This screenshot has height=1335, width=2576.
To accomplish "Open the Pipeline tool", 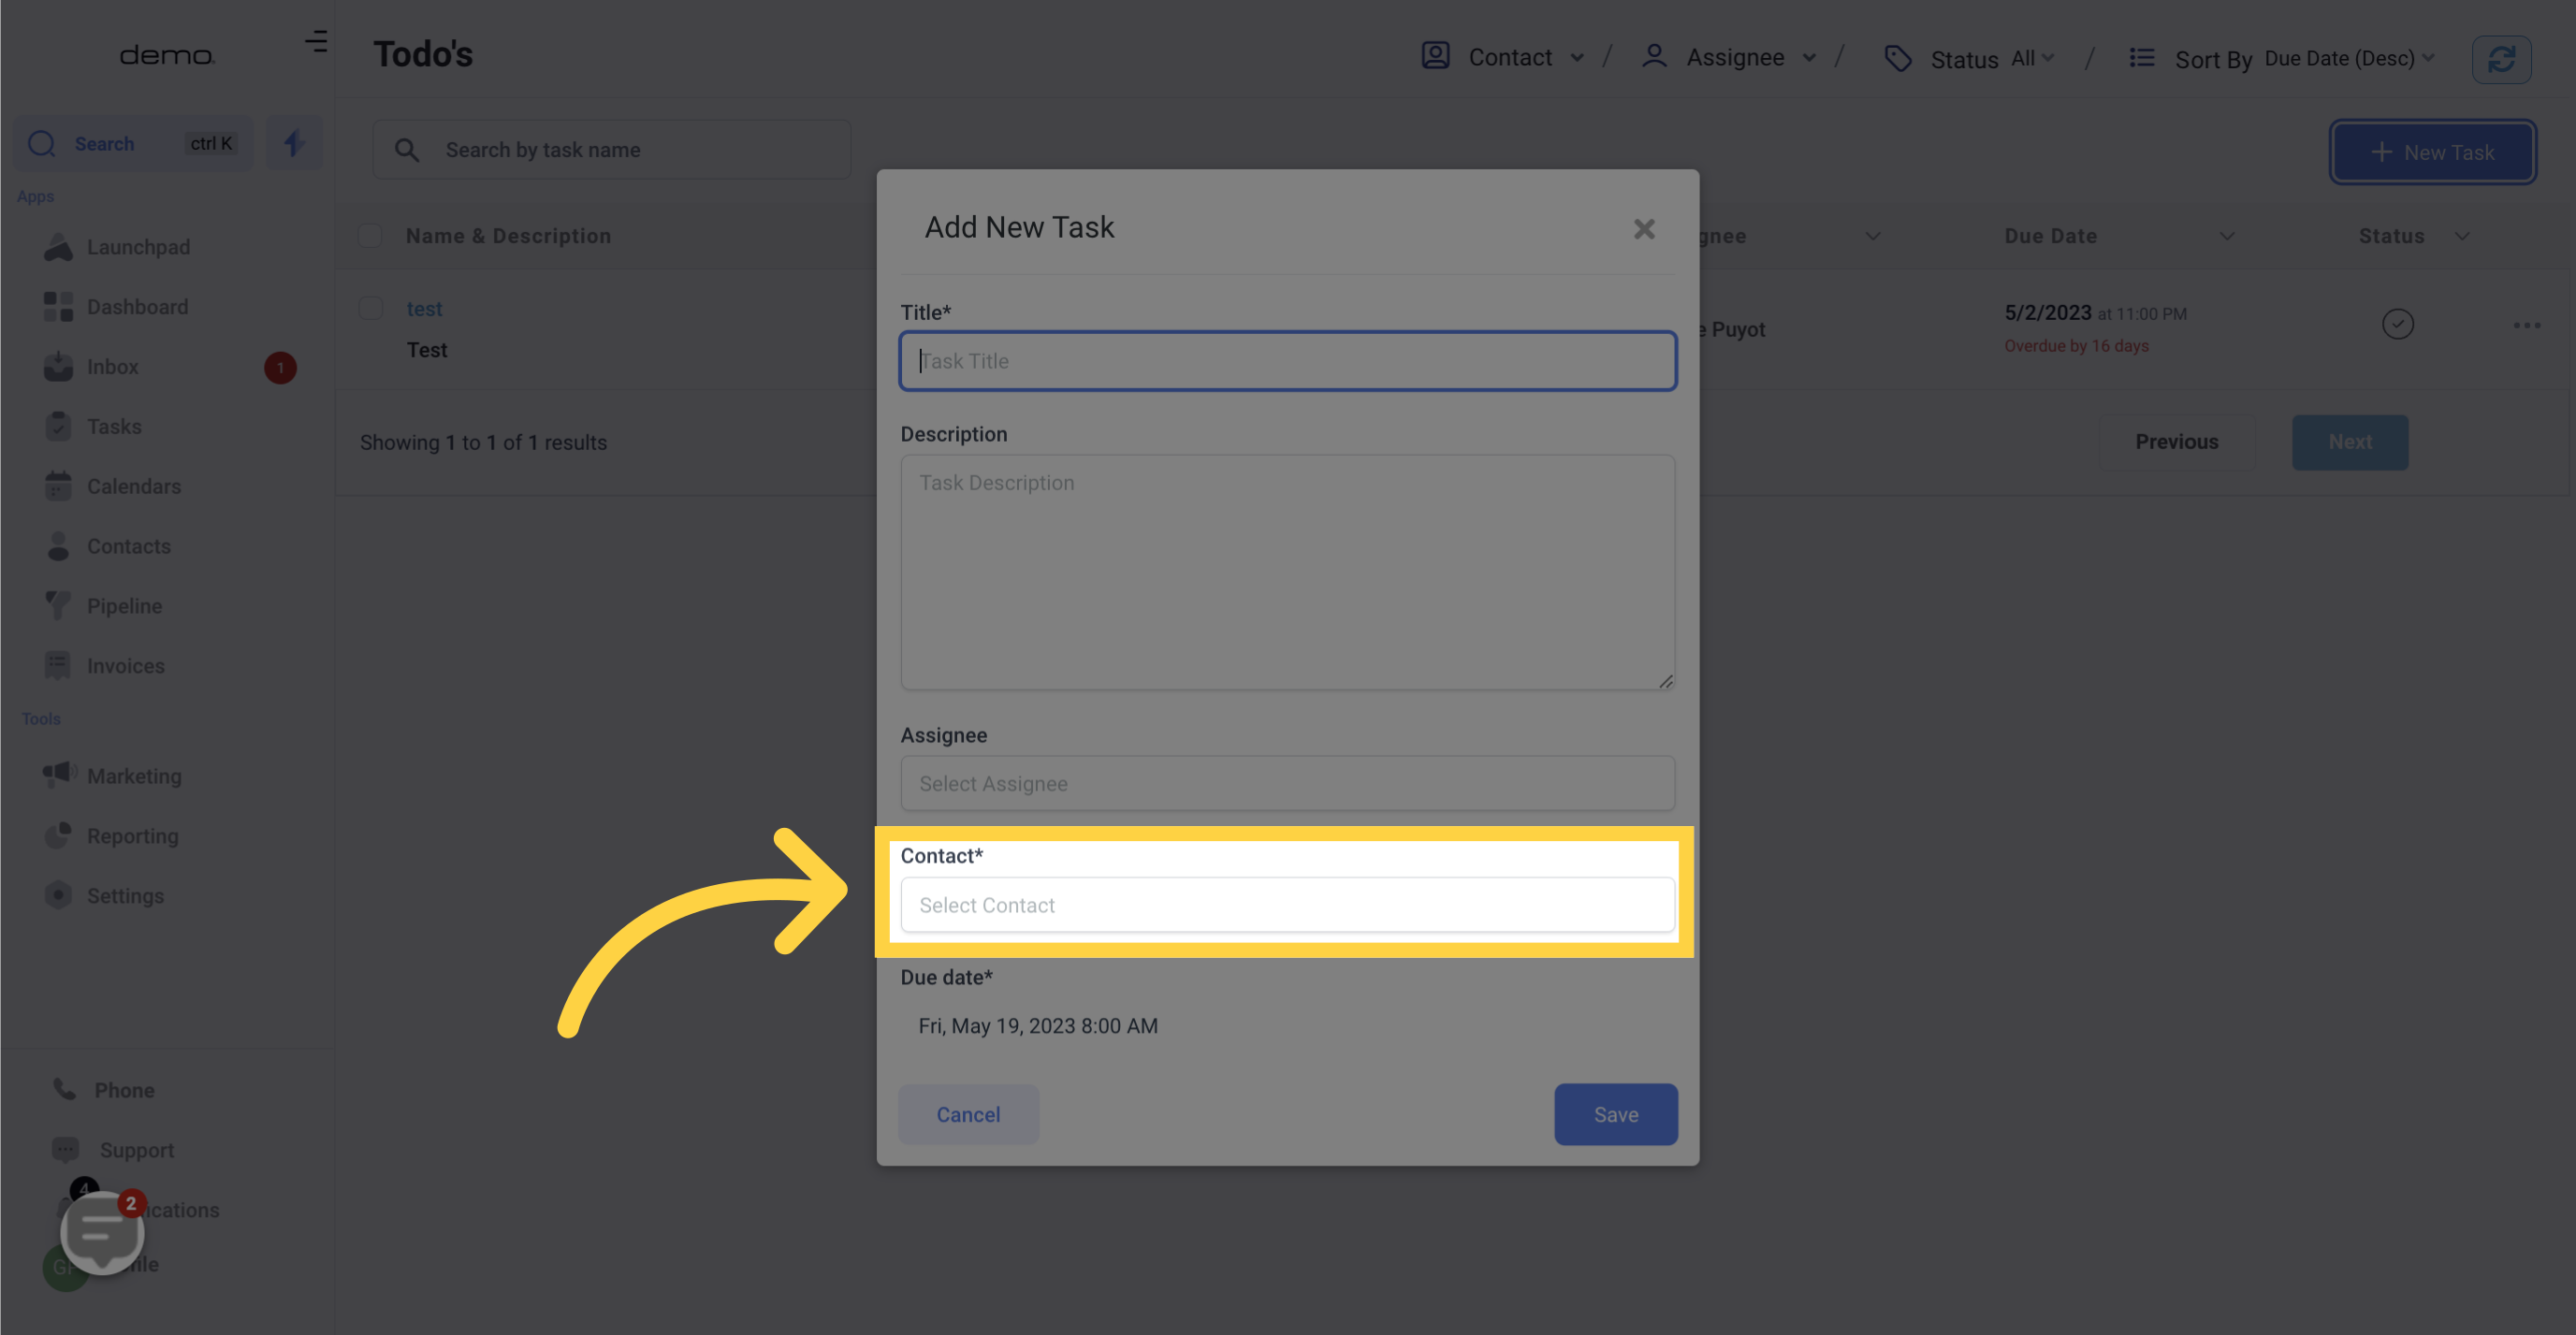I will point(123,606).
